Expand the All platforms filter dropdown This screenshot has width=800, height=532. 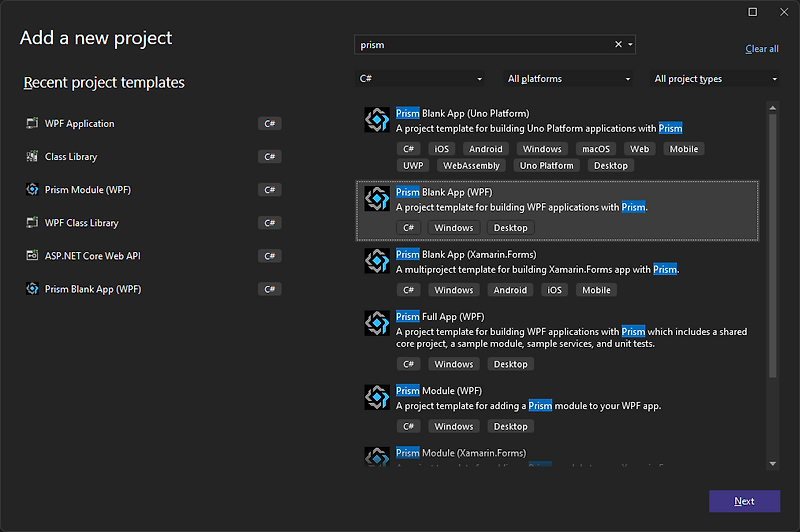pyautogui.click(x=568, y=79)
